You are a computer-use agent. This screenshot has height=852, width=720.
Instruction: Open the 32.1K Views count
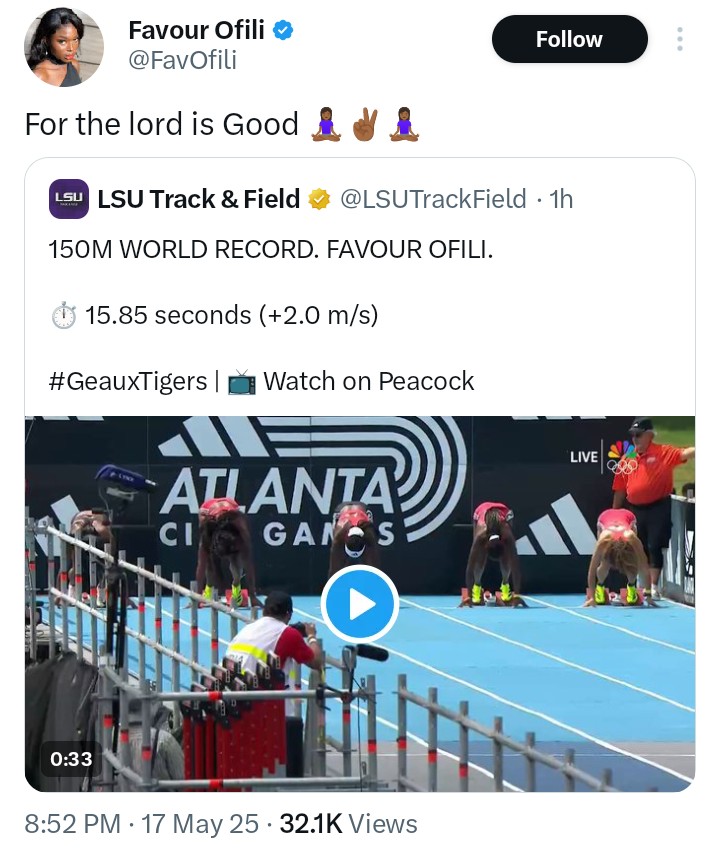pyautogui.click(x=348, y=824)
